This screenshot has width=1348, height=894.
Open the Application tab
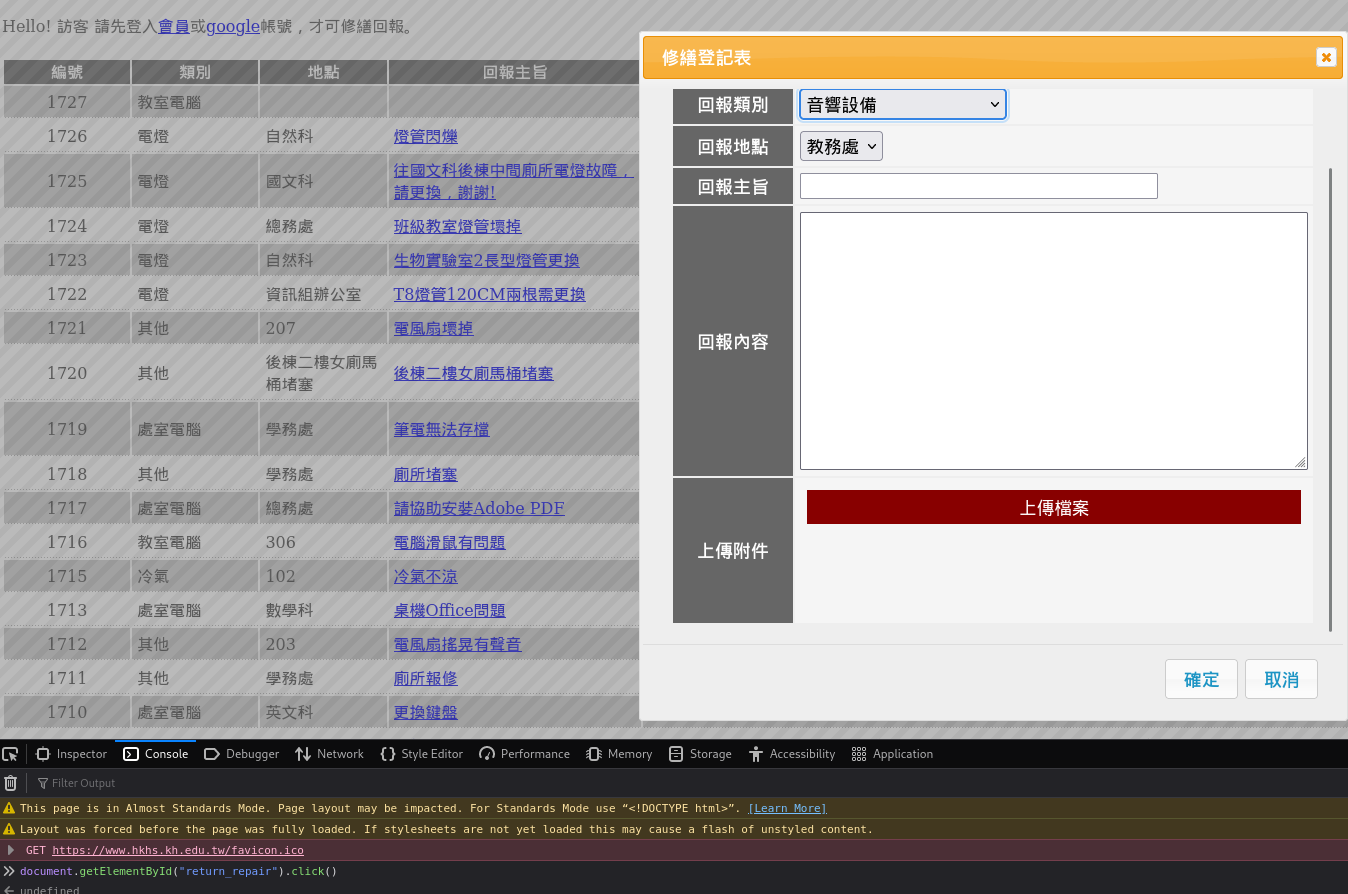[x=892, y=754]
